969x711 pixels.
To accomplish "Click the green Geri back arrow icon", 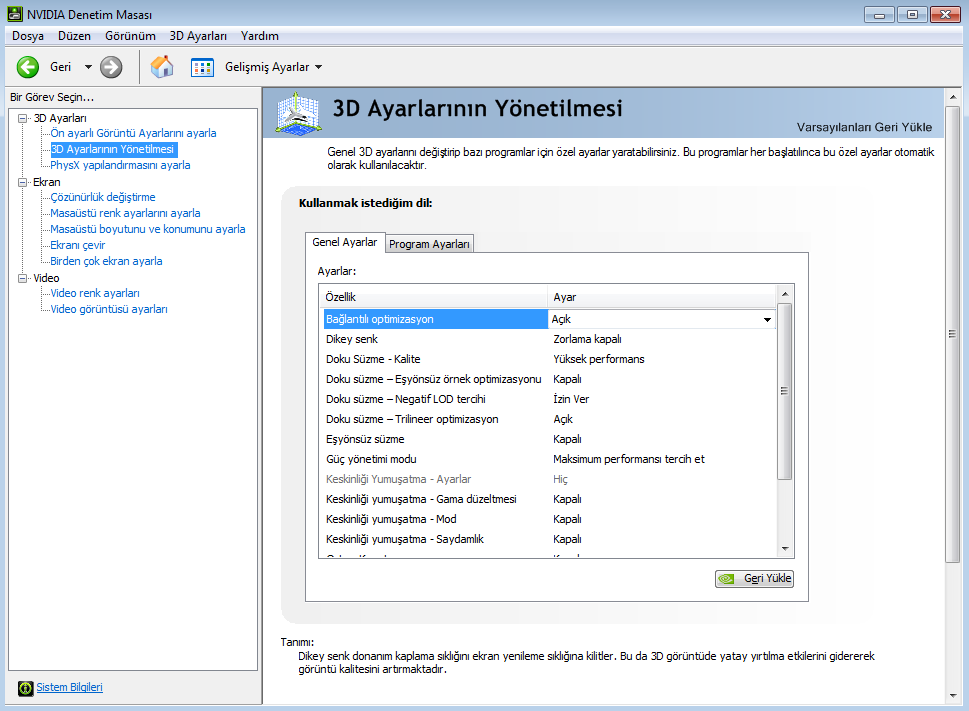I will [28, 67].
